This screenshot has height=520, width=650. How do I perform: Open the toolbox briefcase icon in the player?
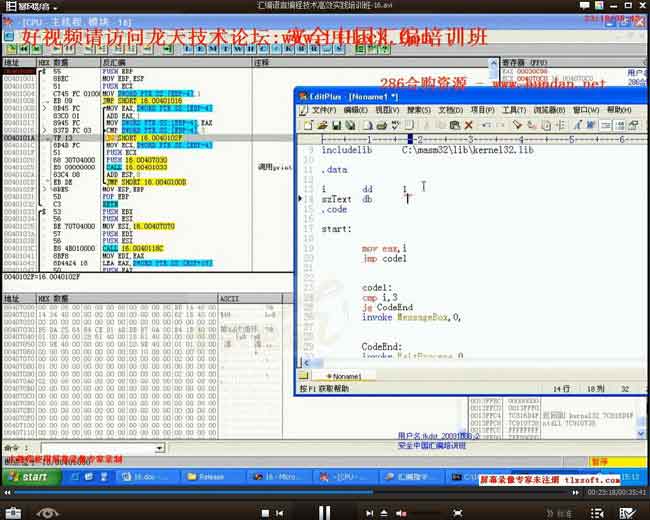(x=13, y=513)
